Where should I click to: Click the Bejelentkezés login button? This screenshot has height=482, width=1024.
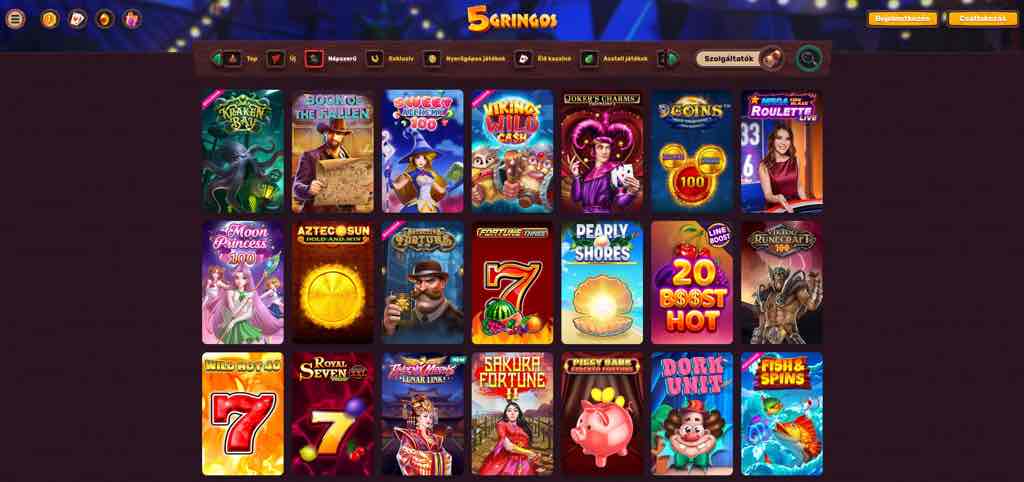click(x=903, y=19)
